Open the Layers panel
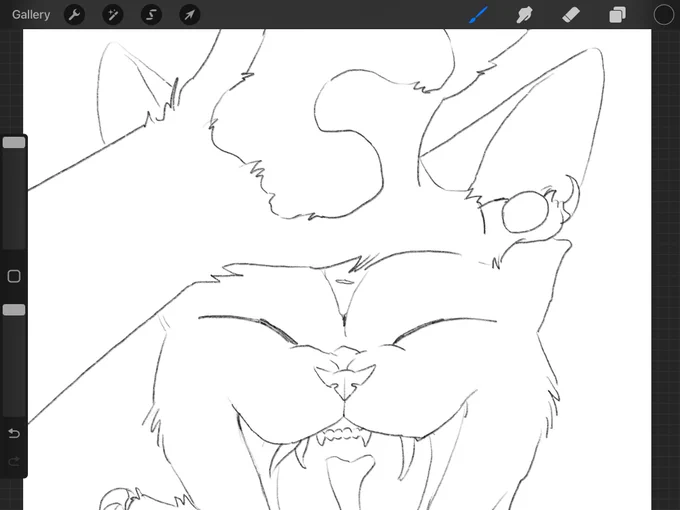Image resolution: width=680 pixels, height=510 pixels. (x=617, y=15)
